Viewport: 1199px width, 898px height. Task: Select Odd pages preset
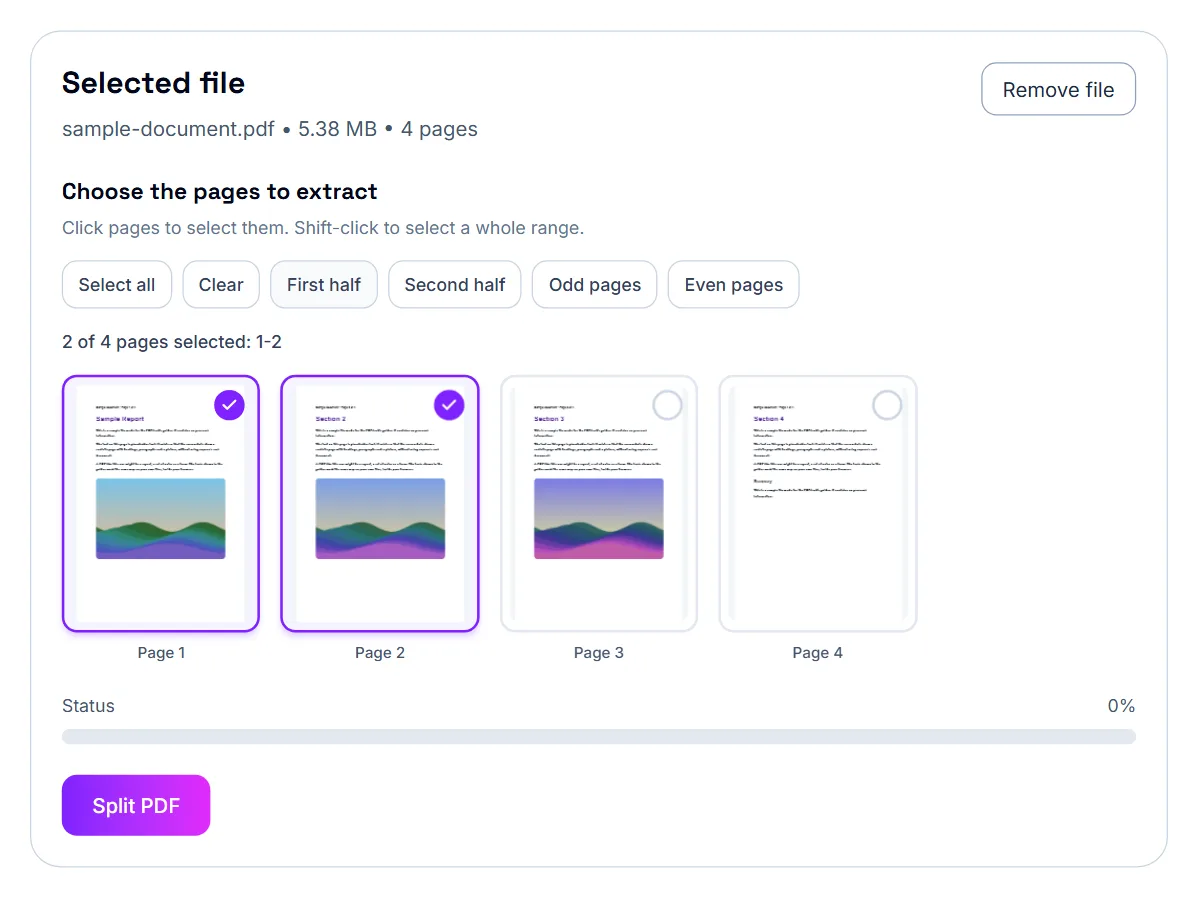[594, 285]
